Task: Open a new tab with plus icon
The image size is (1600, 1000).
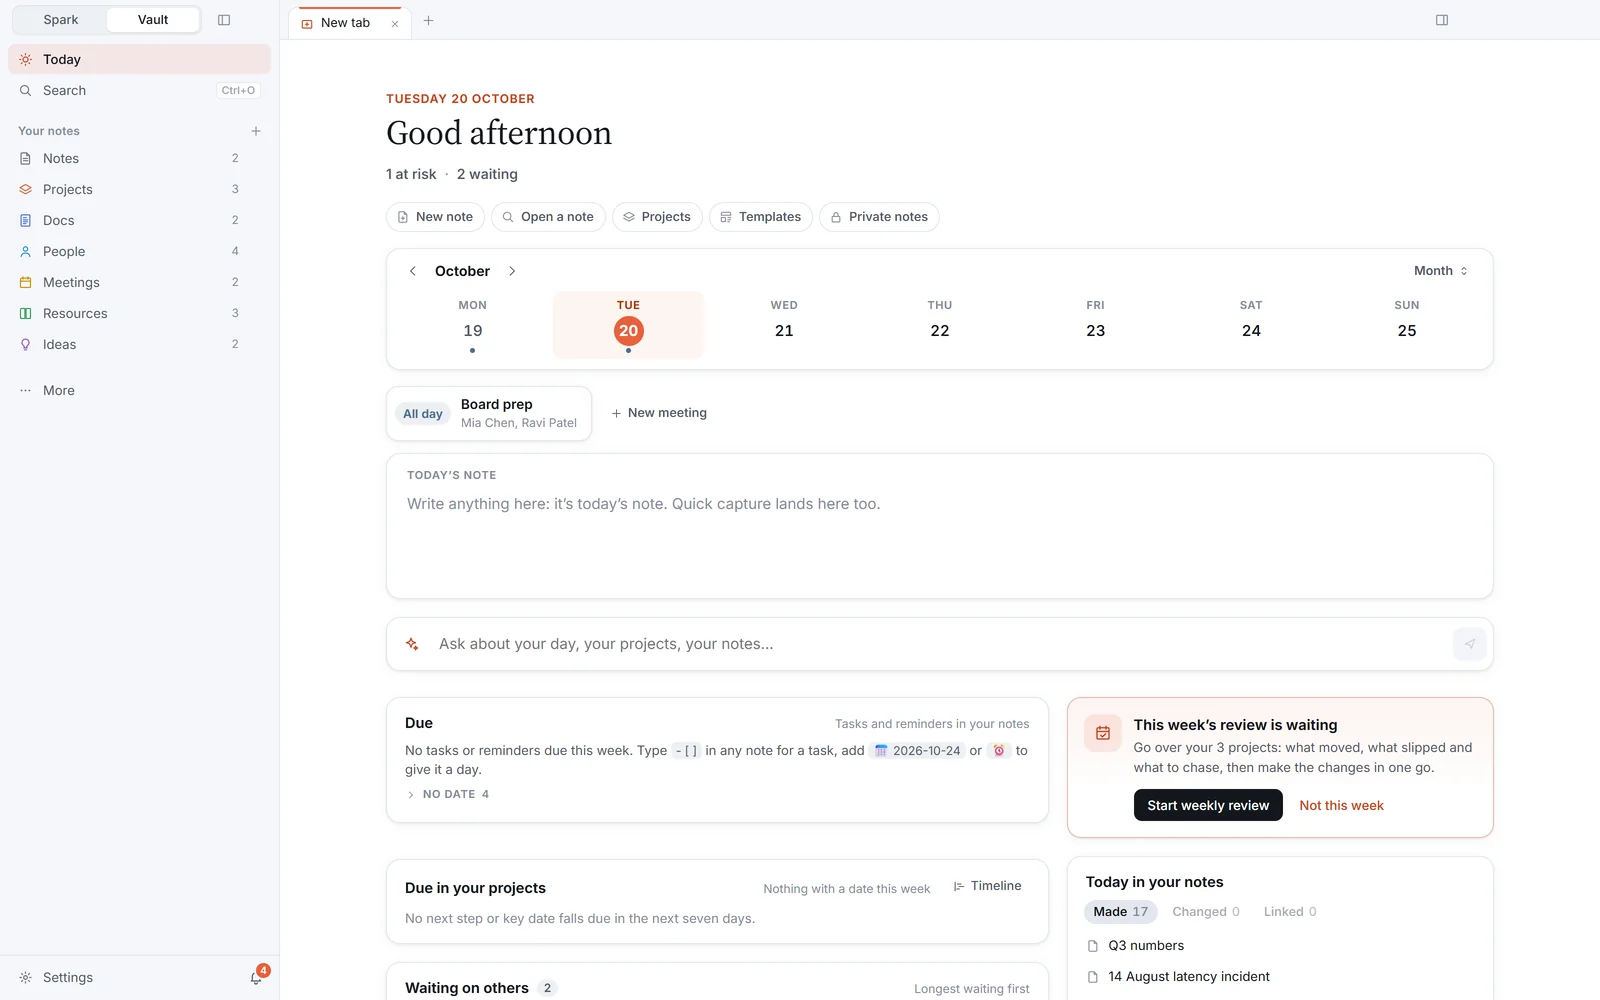Action: 428,20
